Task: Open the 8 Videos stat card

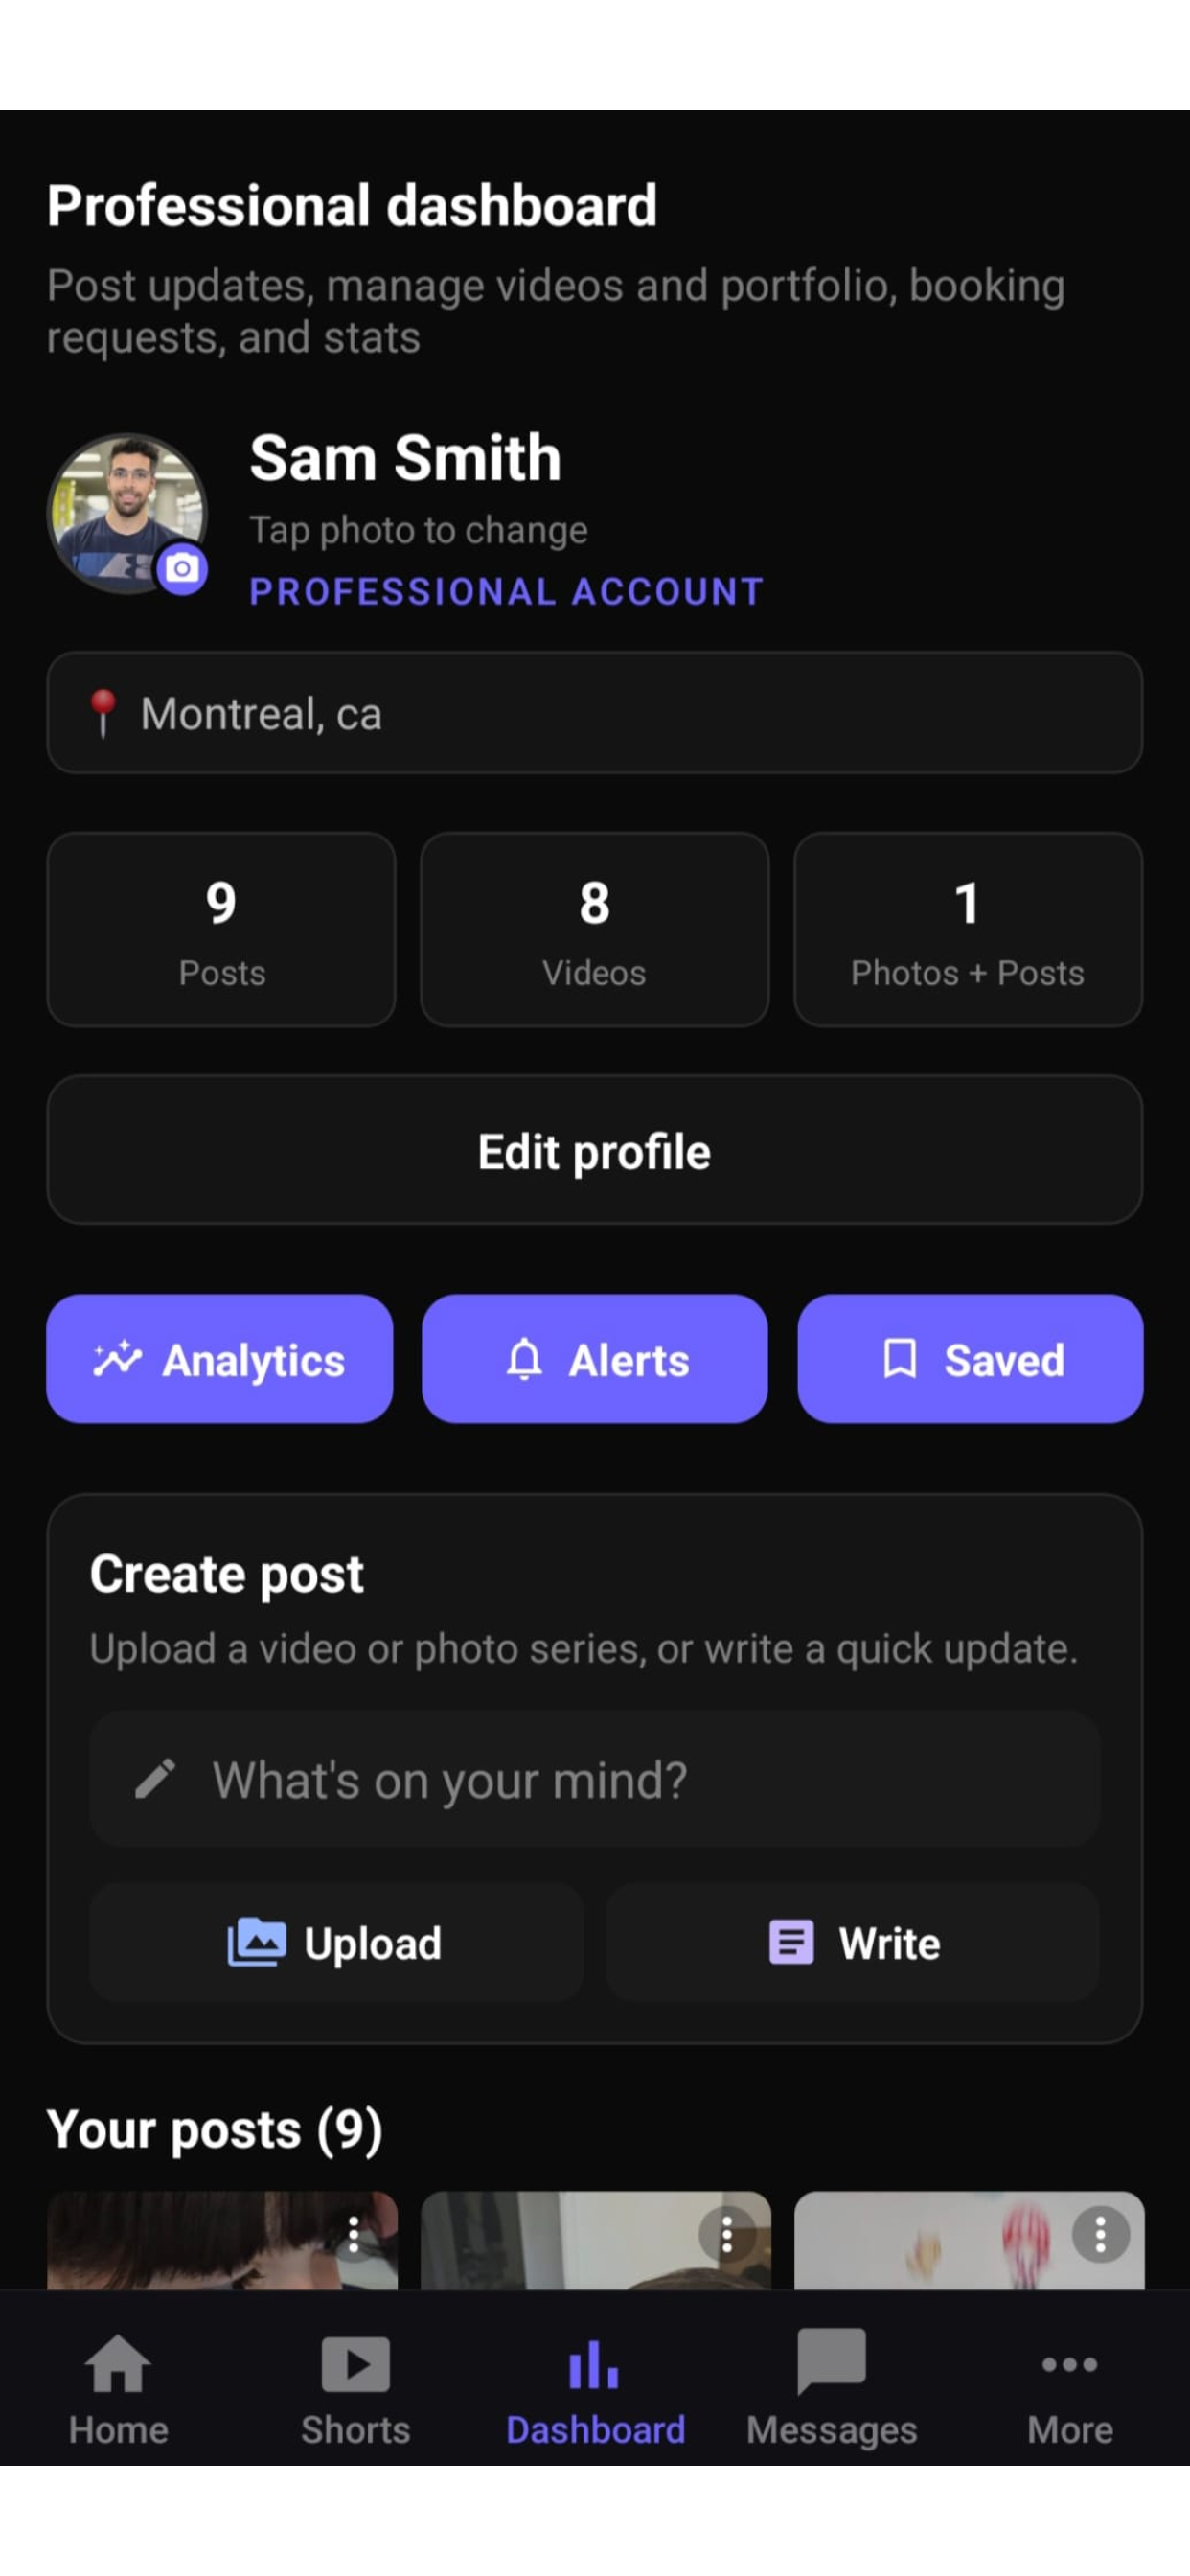Action: tap(595, 930)
